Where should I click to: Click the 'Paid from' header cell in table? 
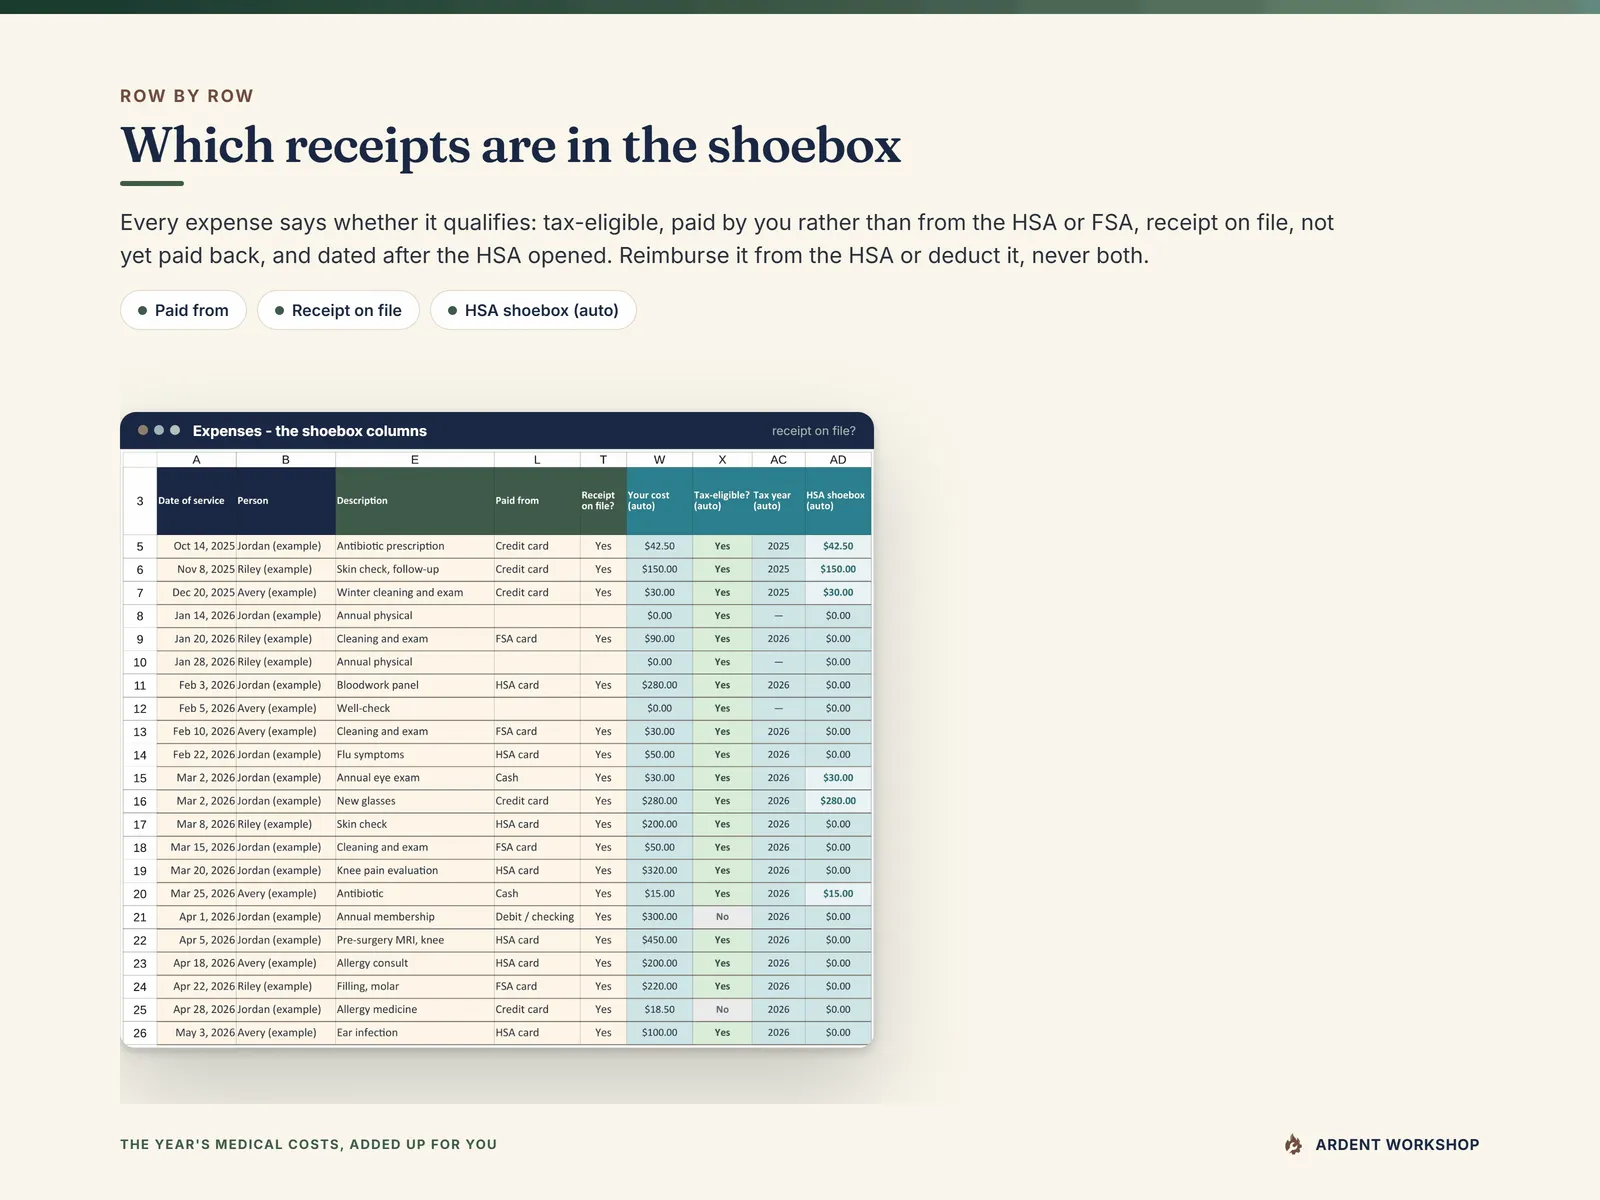pos(537,501)
